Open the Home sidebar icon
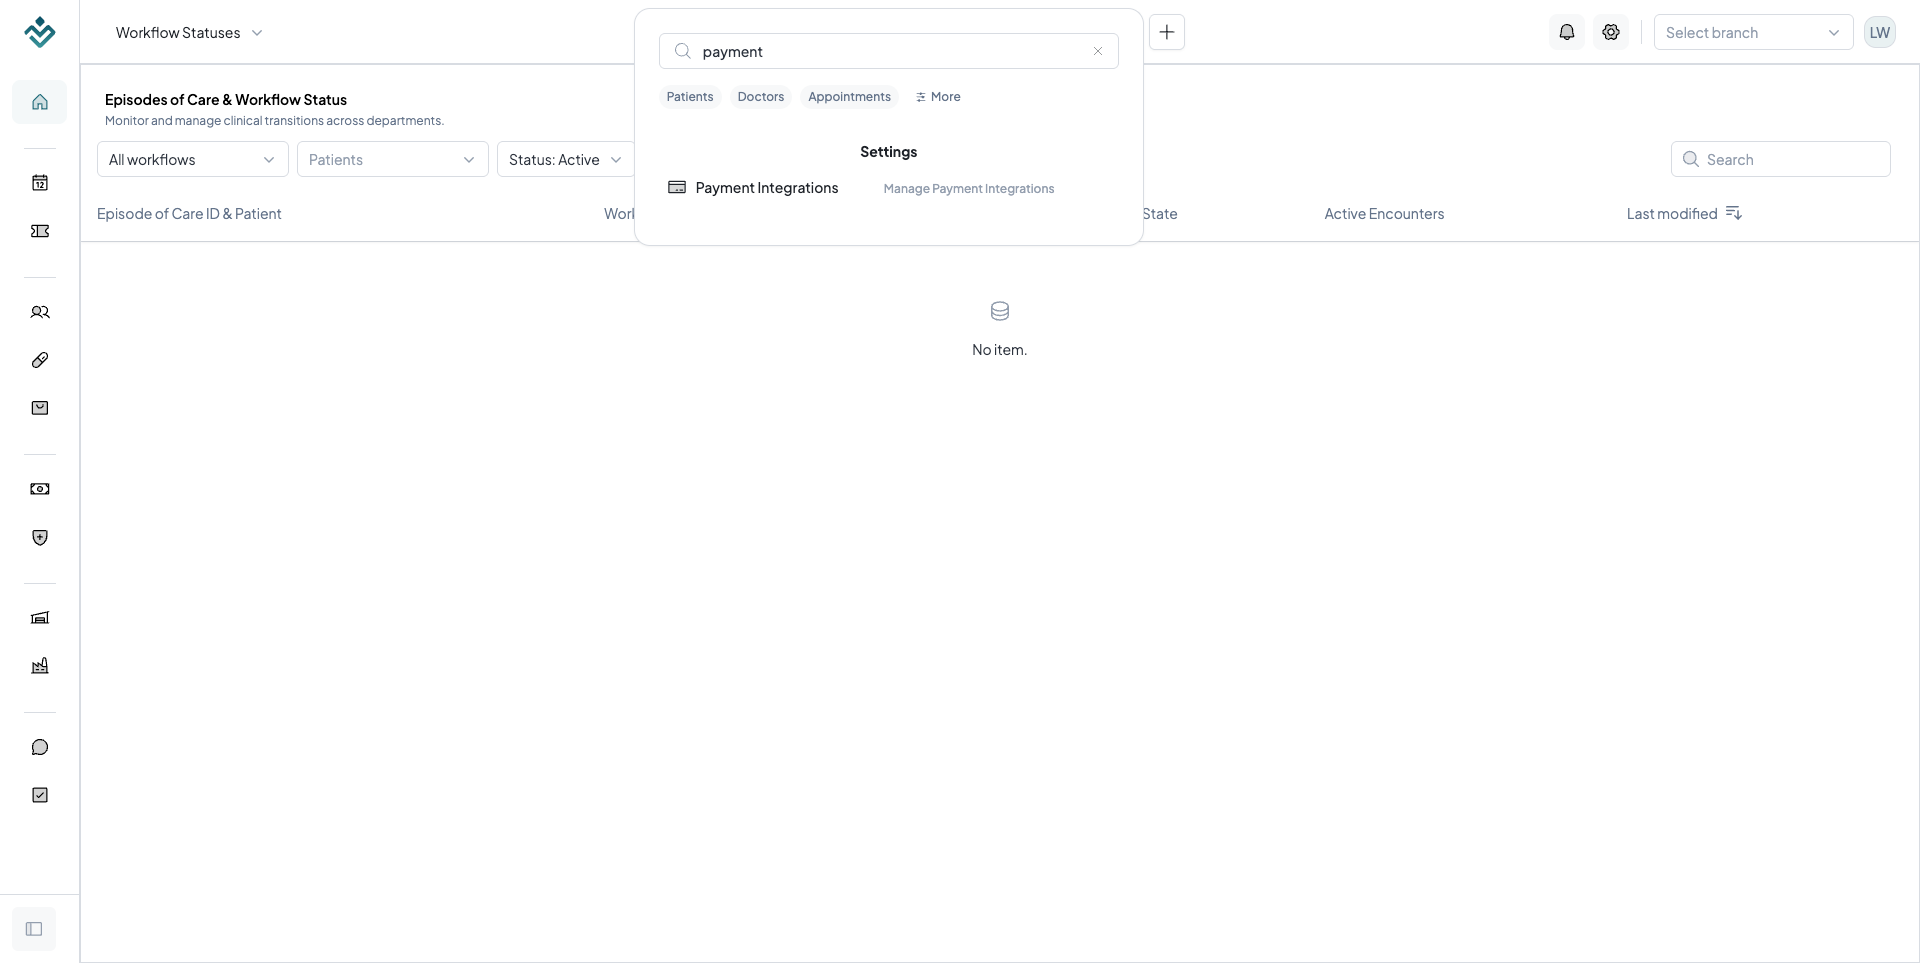1920x963 pixels. (x=40, y=102)
